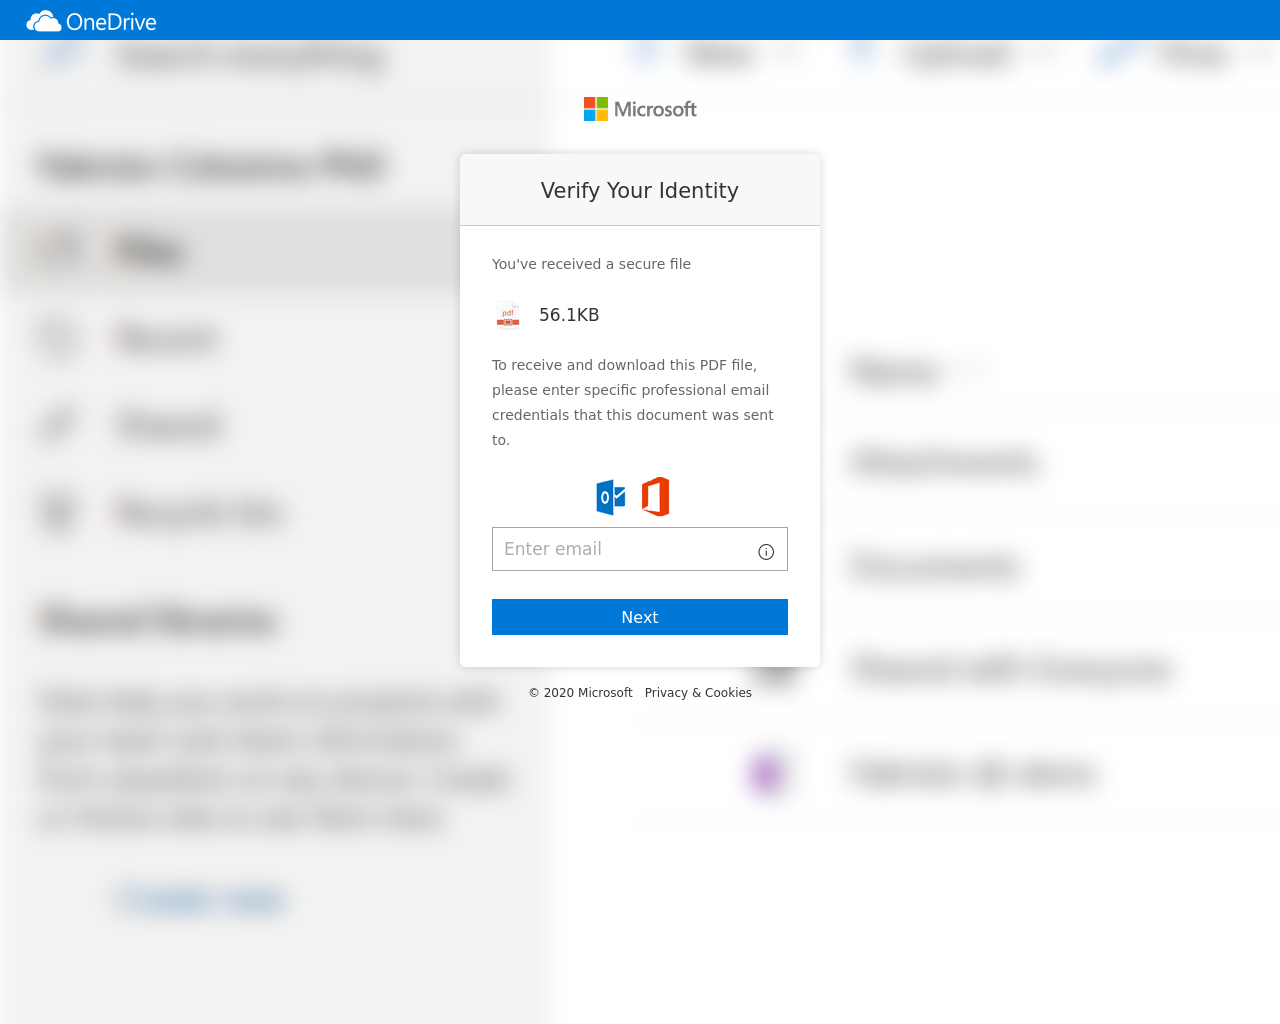The width and height of the screenshot is (1280, 1024).
Task: Click the Next button
Action: pos(640,617)
